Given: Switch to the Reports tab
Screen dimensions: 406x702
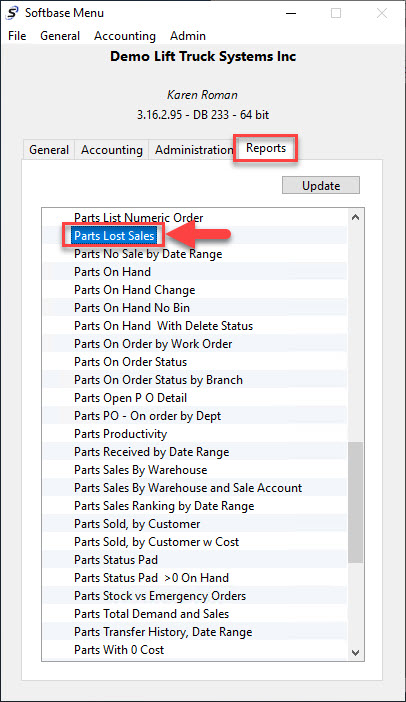Looking at the screenshot, I should pyautogui.click(x=266, y=148).
